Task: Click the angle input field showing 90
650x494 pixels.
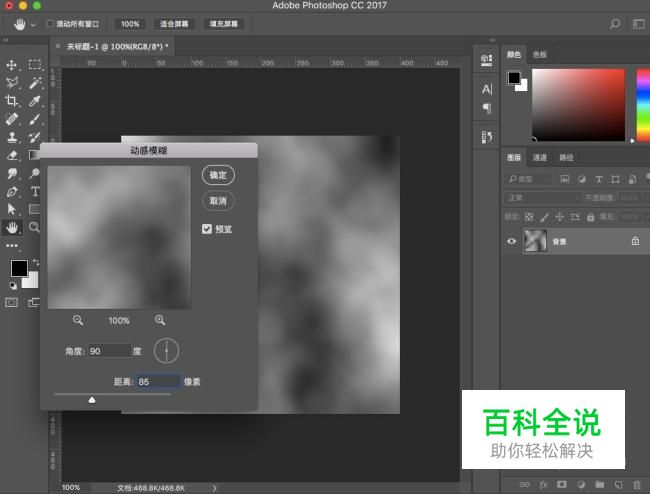Action: coord(110,351)
